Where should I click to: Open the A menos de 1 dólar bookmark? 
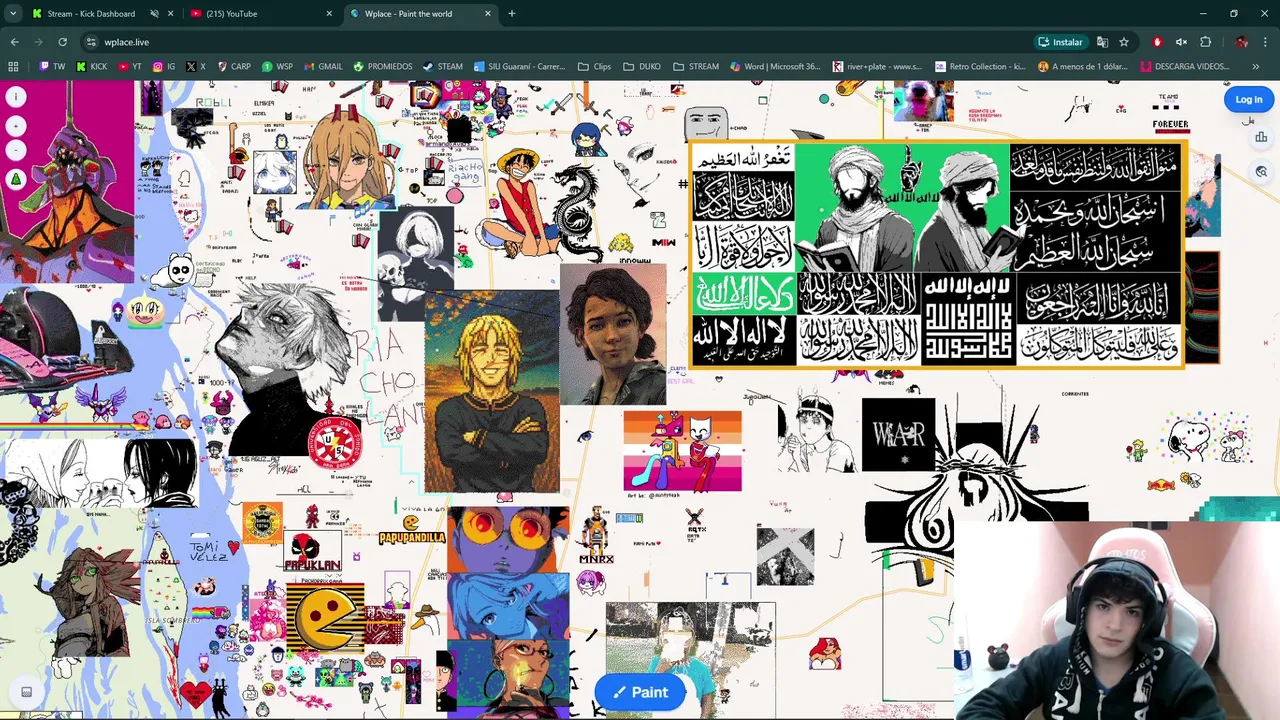[1083, 67]
